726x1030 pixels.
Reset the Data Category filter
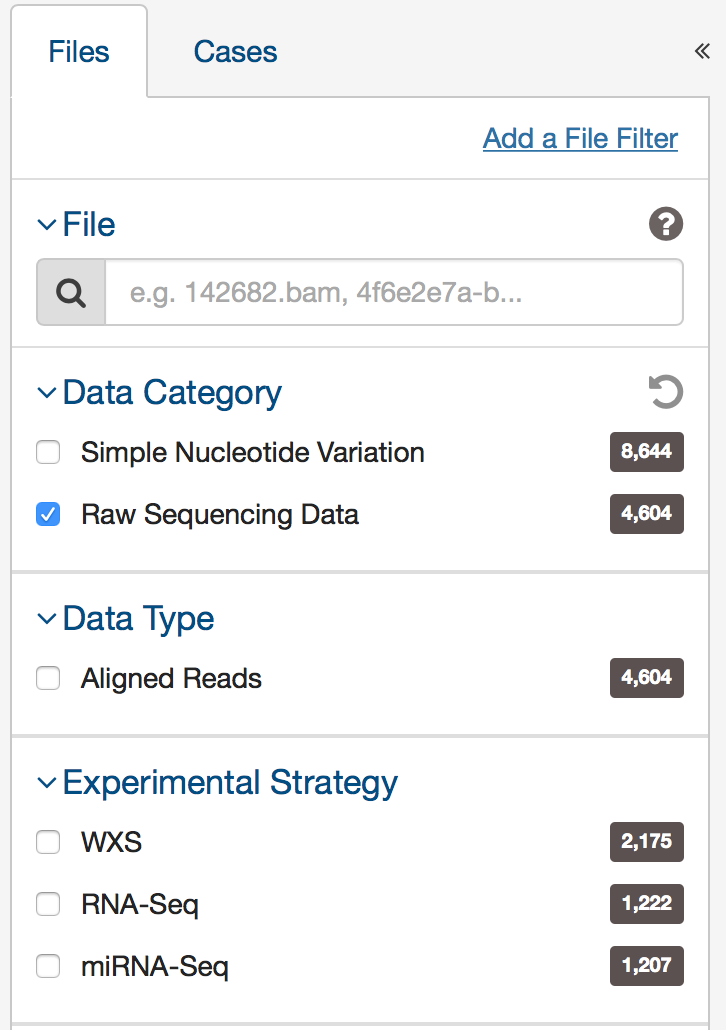tap(664, 392)
